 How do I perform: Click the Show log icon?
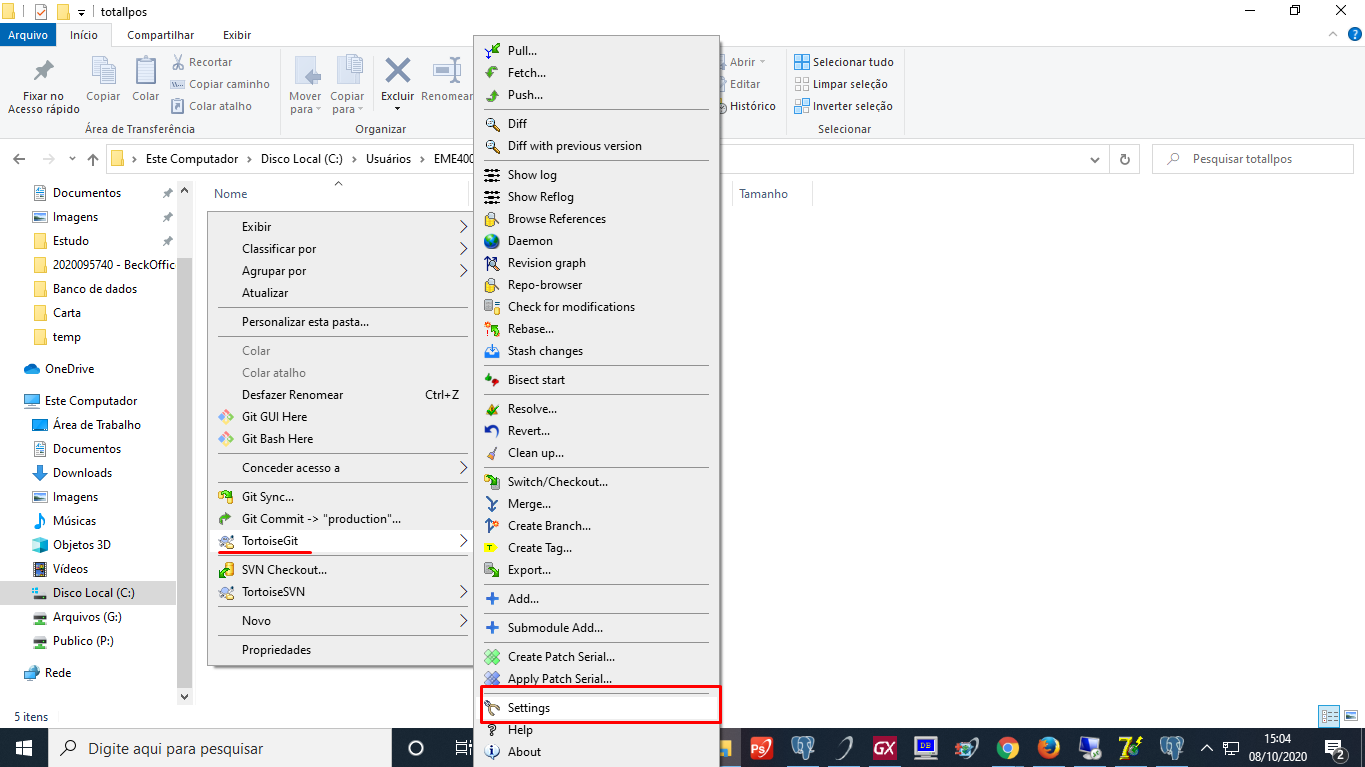(491, 175)
